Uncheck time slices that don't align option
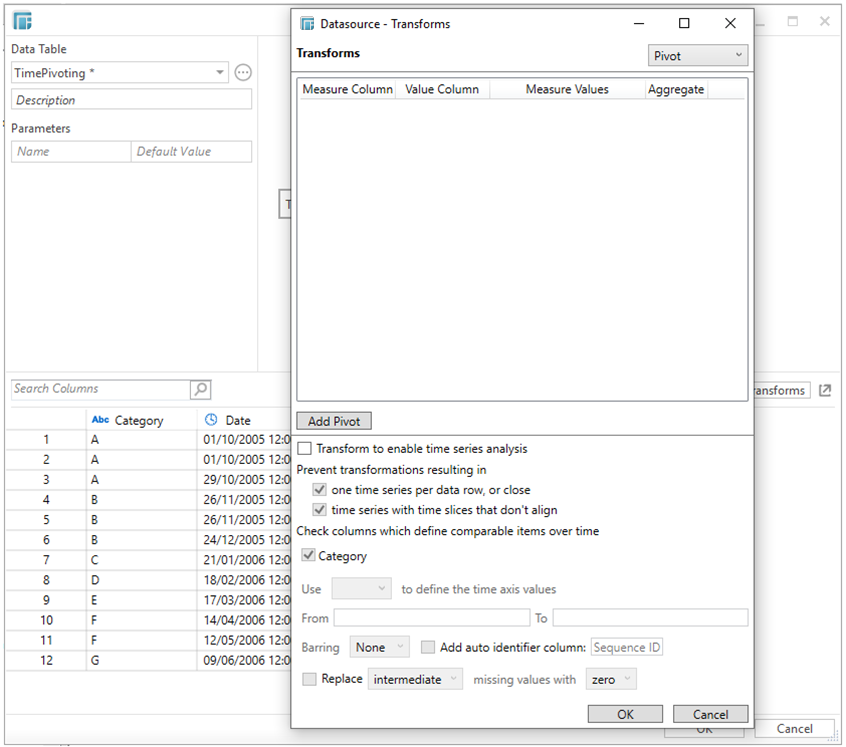 tap(319, 510)
